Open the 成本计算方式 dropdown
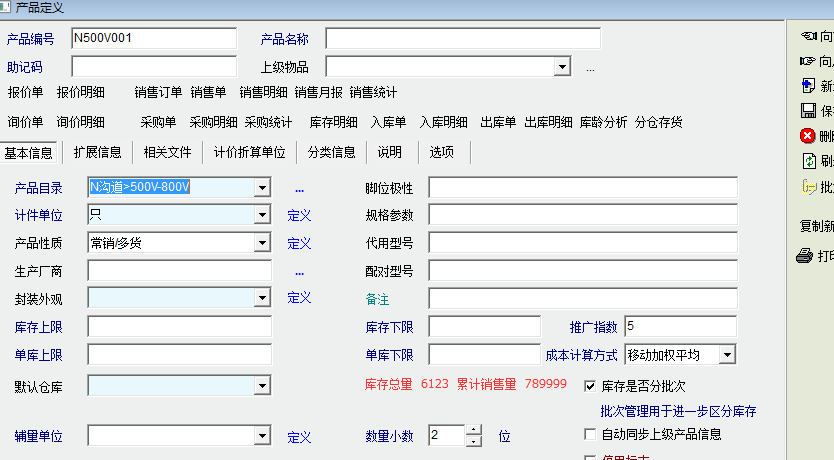The image size is (834, 460). coord(727,355)
